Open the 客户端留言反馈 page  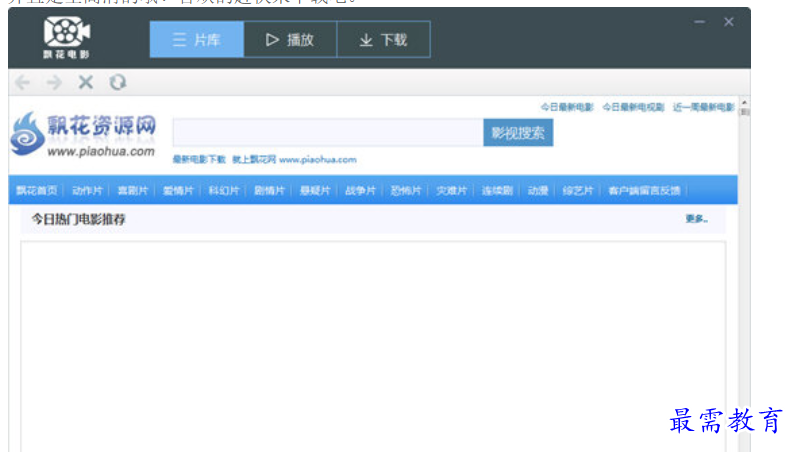pos(644,190)
